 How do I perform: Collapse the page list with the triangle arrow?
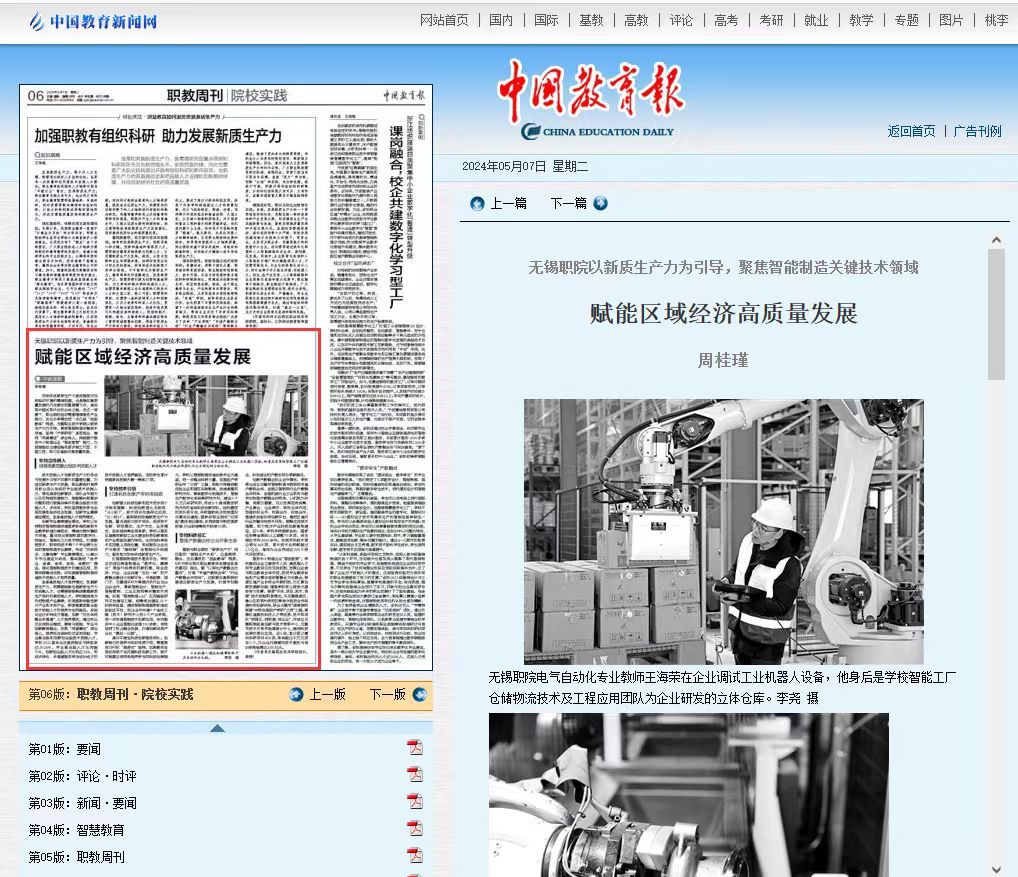click(x=217, y=727)
